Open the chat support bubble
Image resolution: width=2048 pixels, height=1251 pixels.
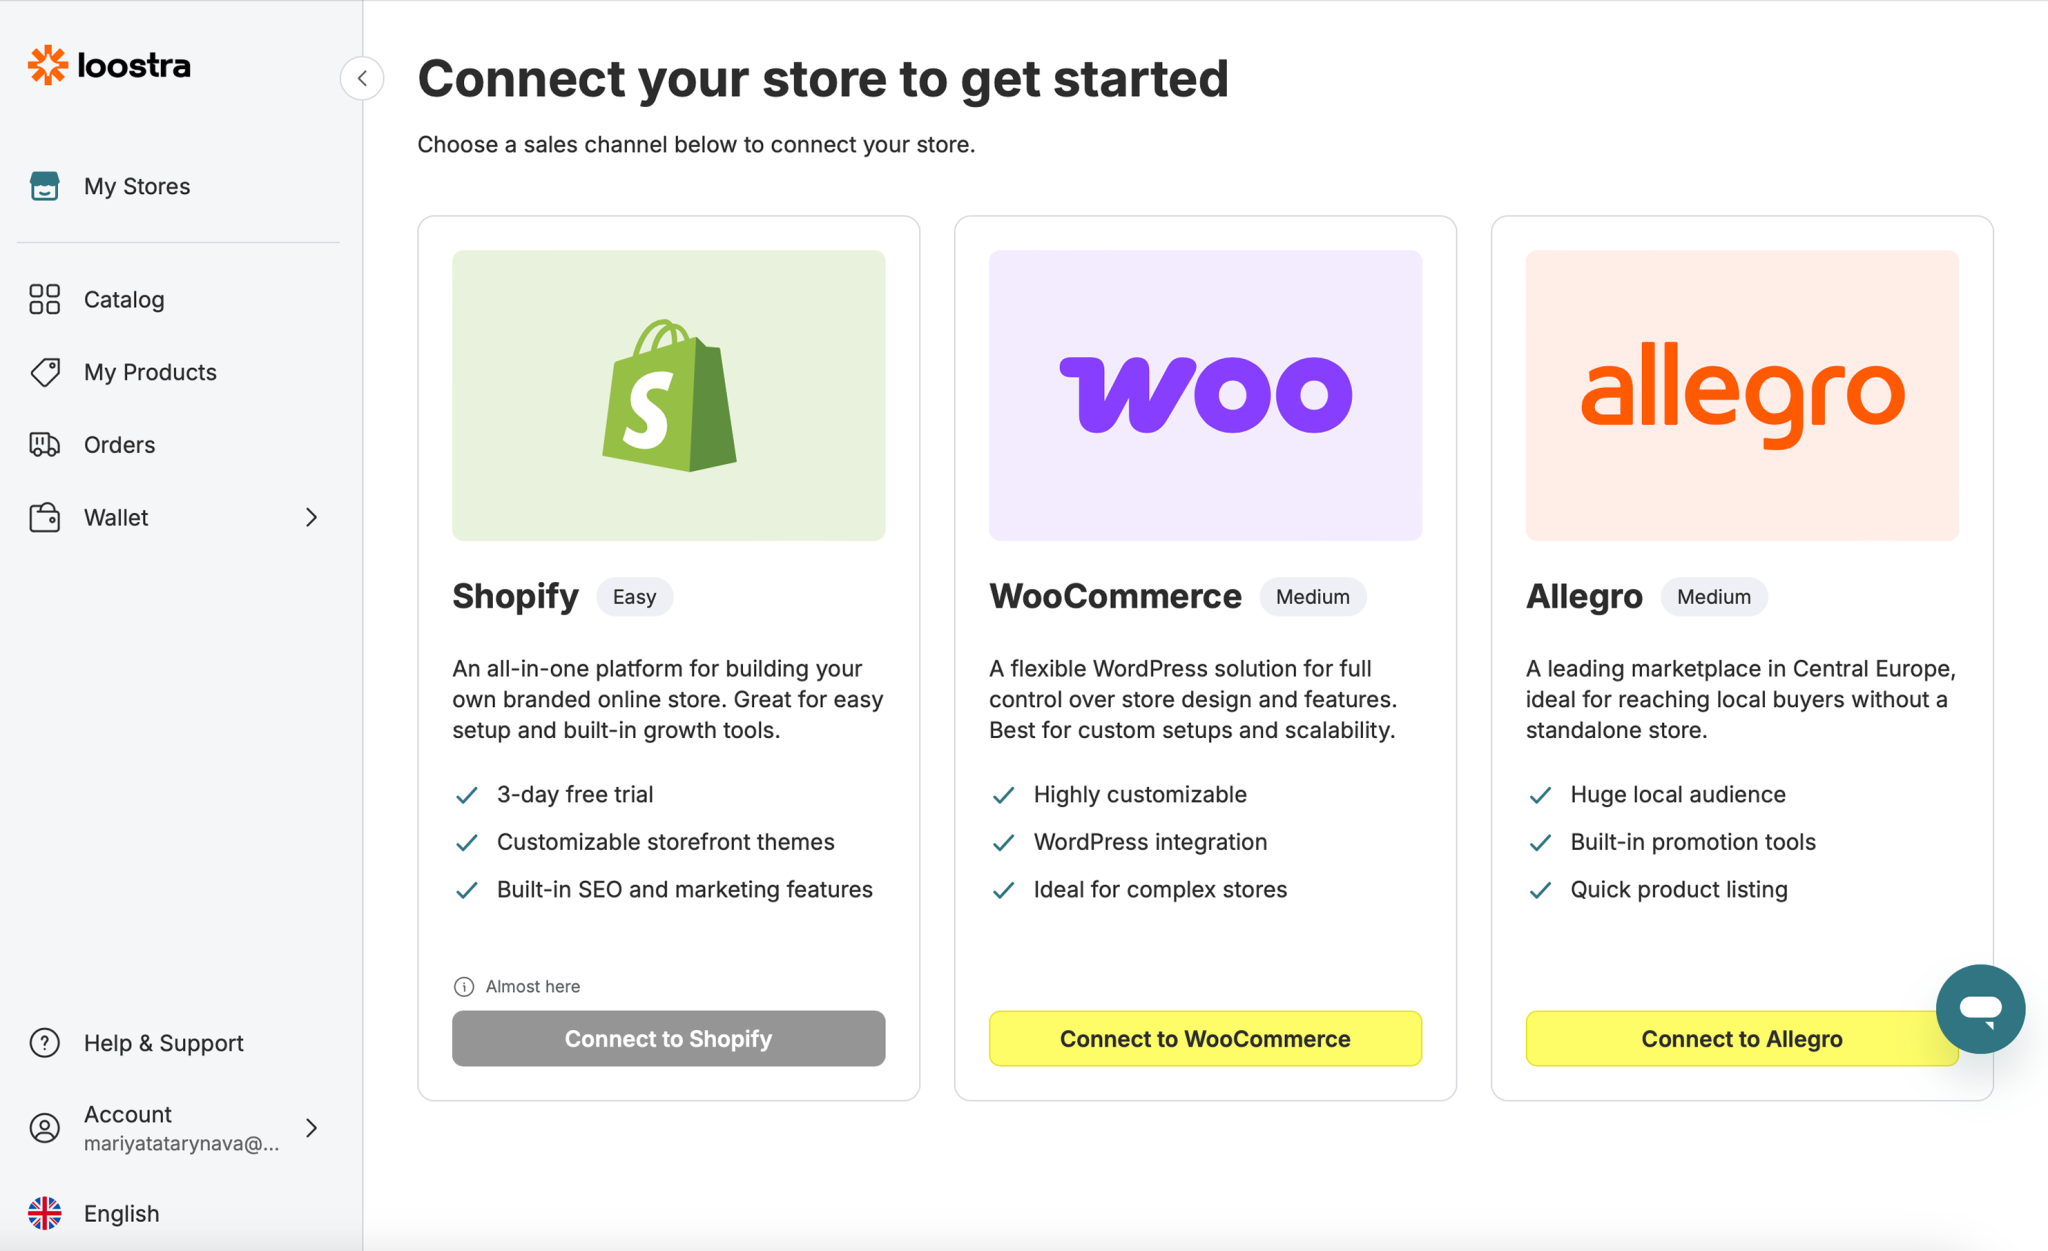coord(1980,1009)
